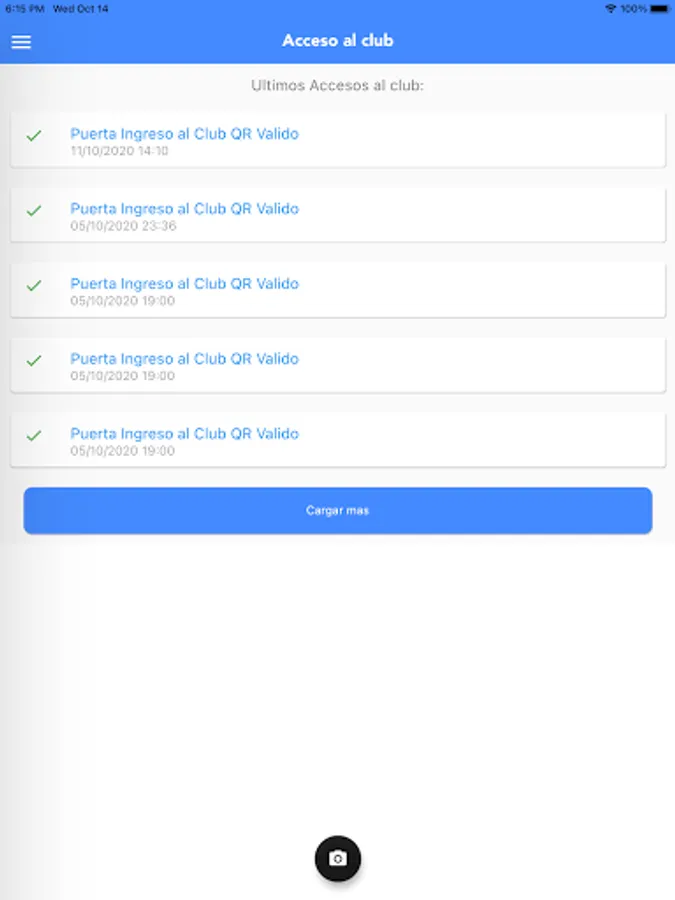The image size is (675, 900).
Task: Open the second Puerta Ingreso al Club link
Action: click(184, 209)
